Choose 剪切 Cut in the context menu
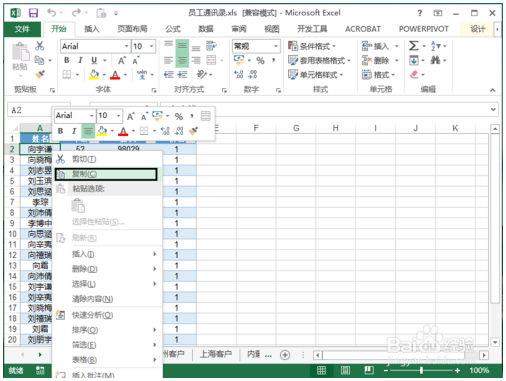This screenshot has width=506, height=381. tap(107, 159)
